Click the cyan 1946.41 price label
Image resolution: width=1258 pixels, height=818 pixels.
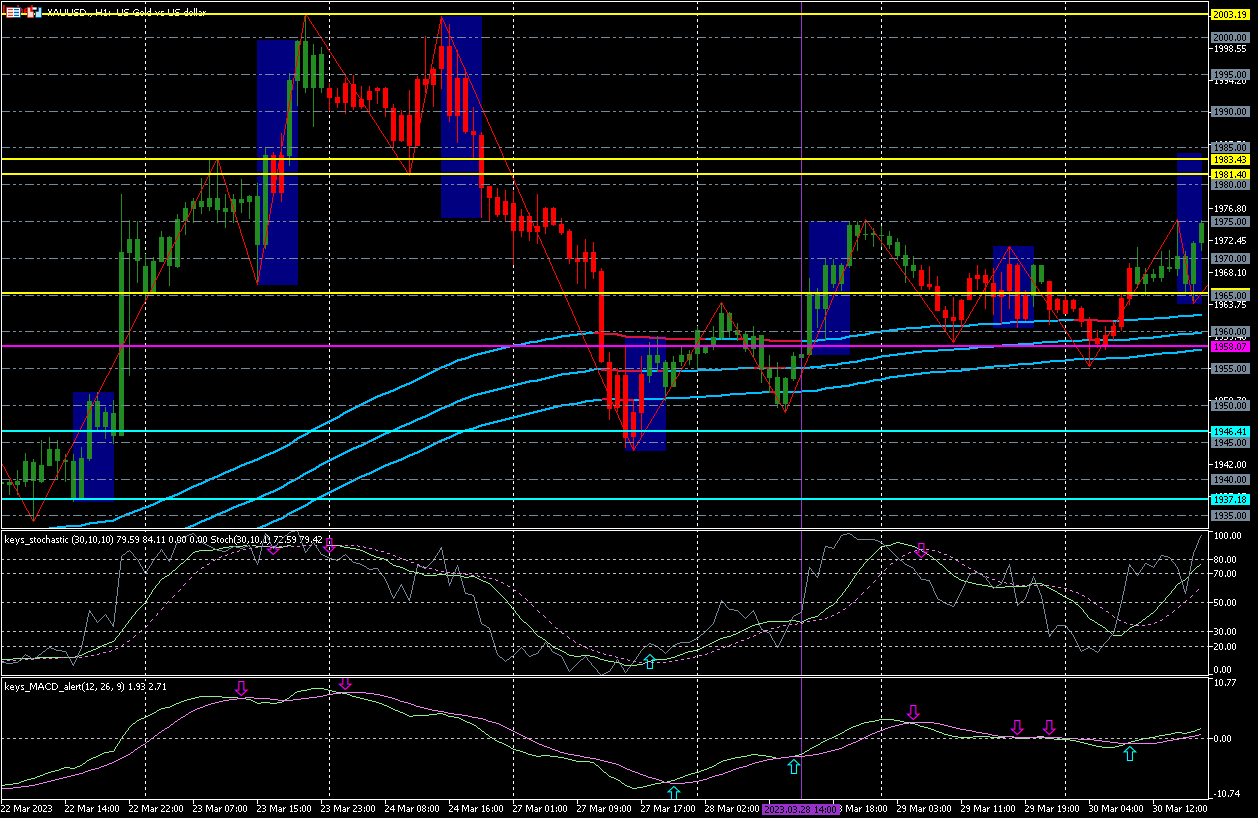coord(1227,431)
